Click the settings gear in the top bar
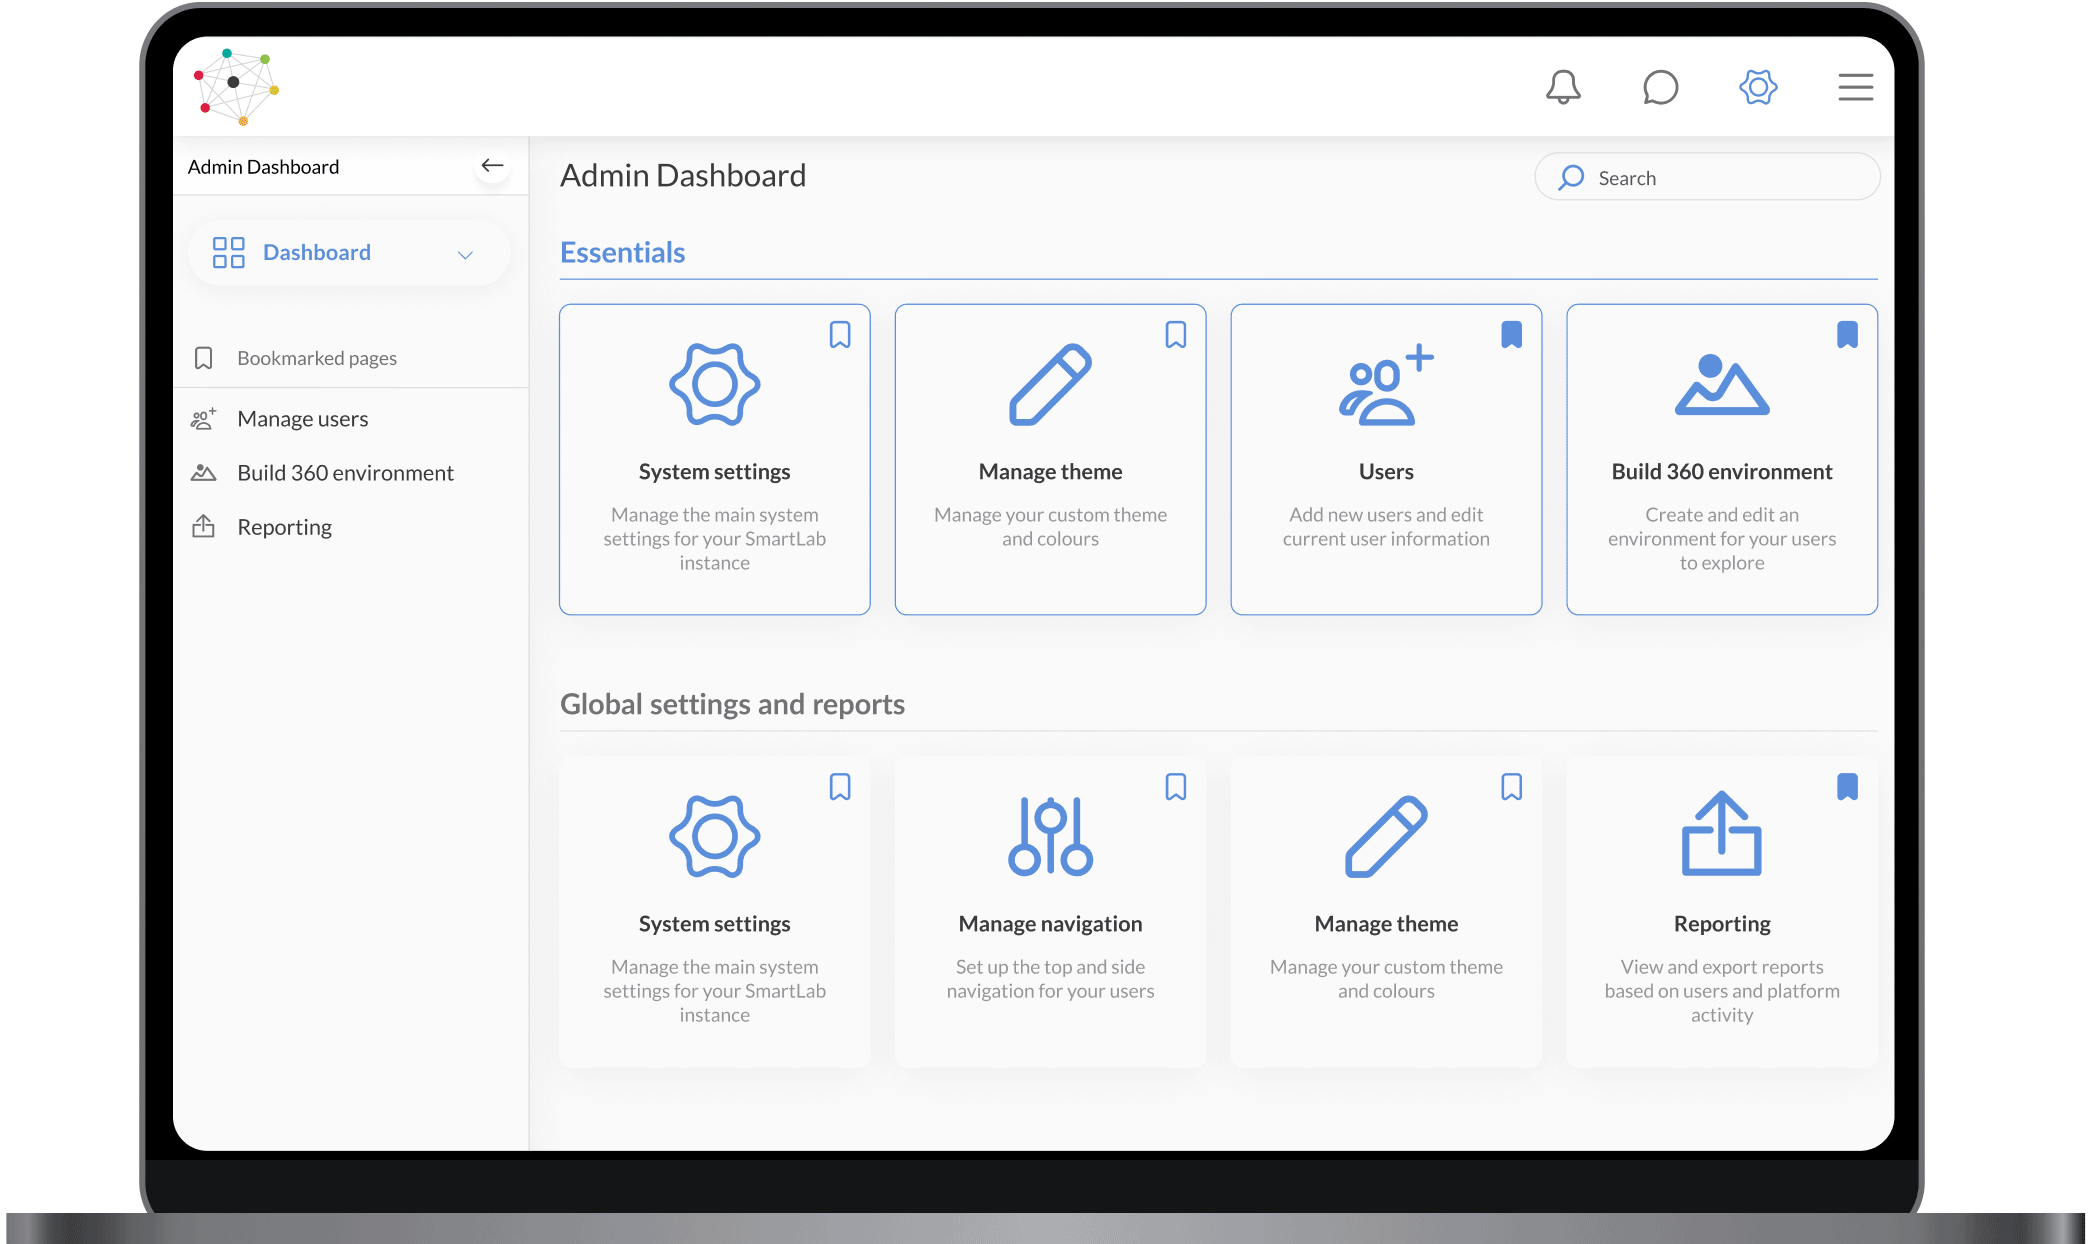The width and height of the screenshot is (2092, 1244). tap(1757, 87)
